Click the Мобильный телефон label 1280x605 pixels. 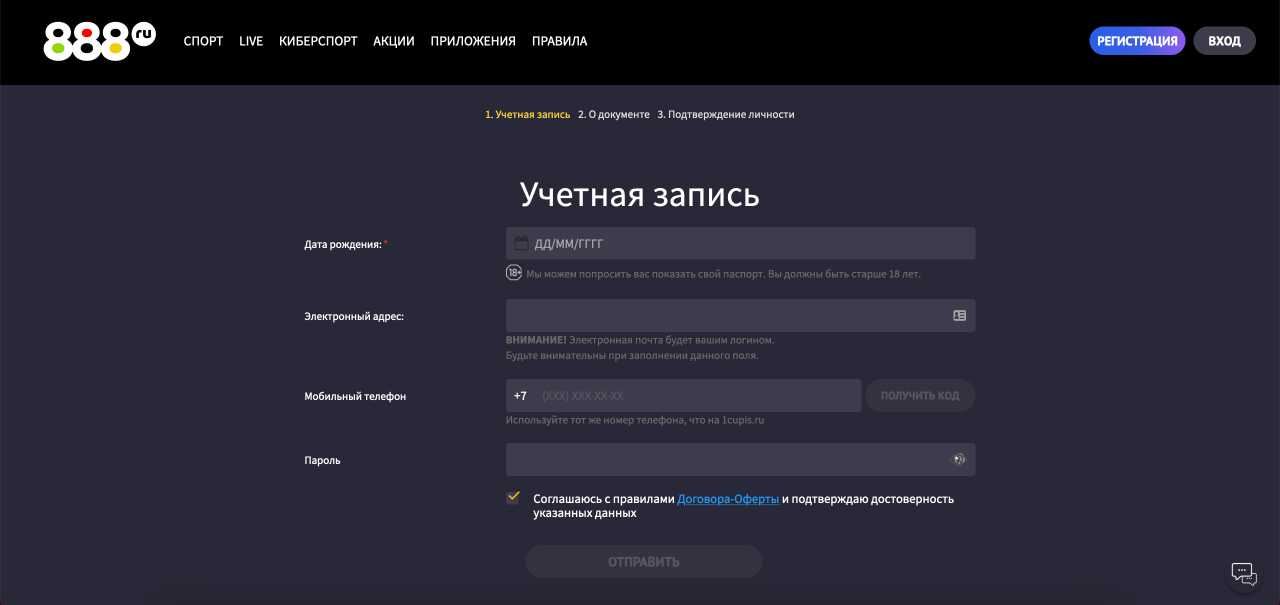[x=355, y=396]
